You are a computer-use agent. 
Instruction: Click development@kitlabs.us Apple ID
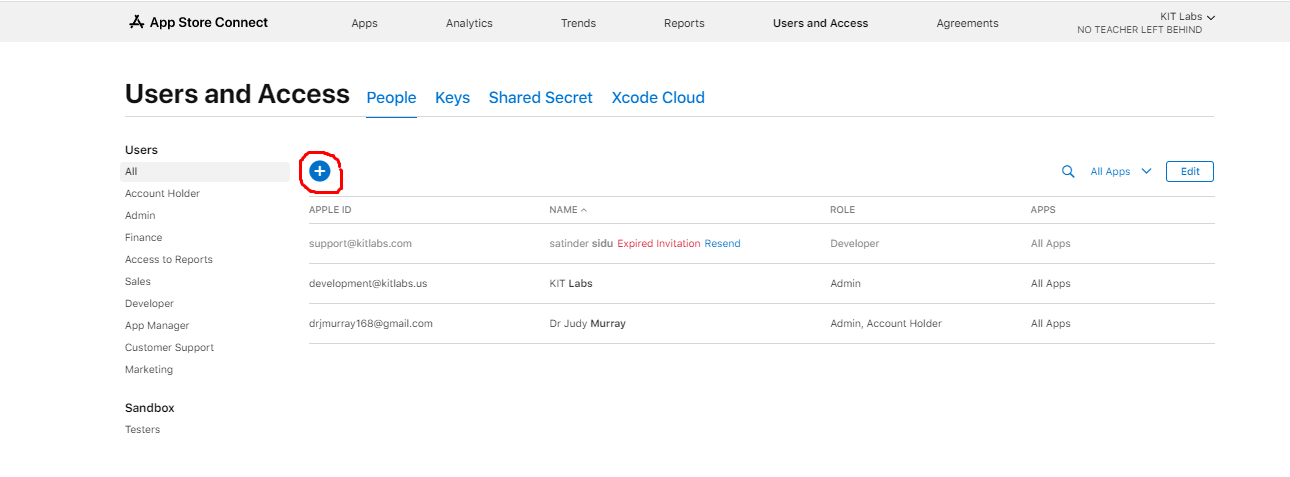tap(368, 284)
